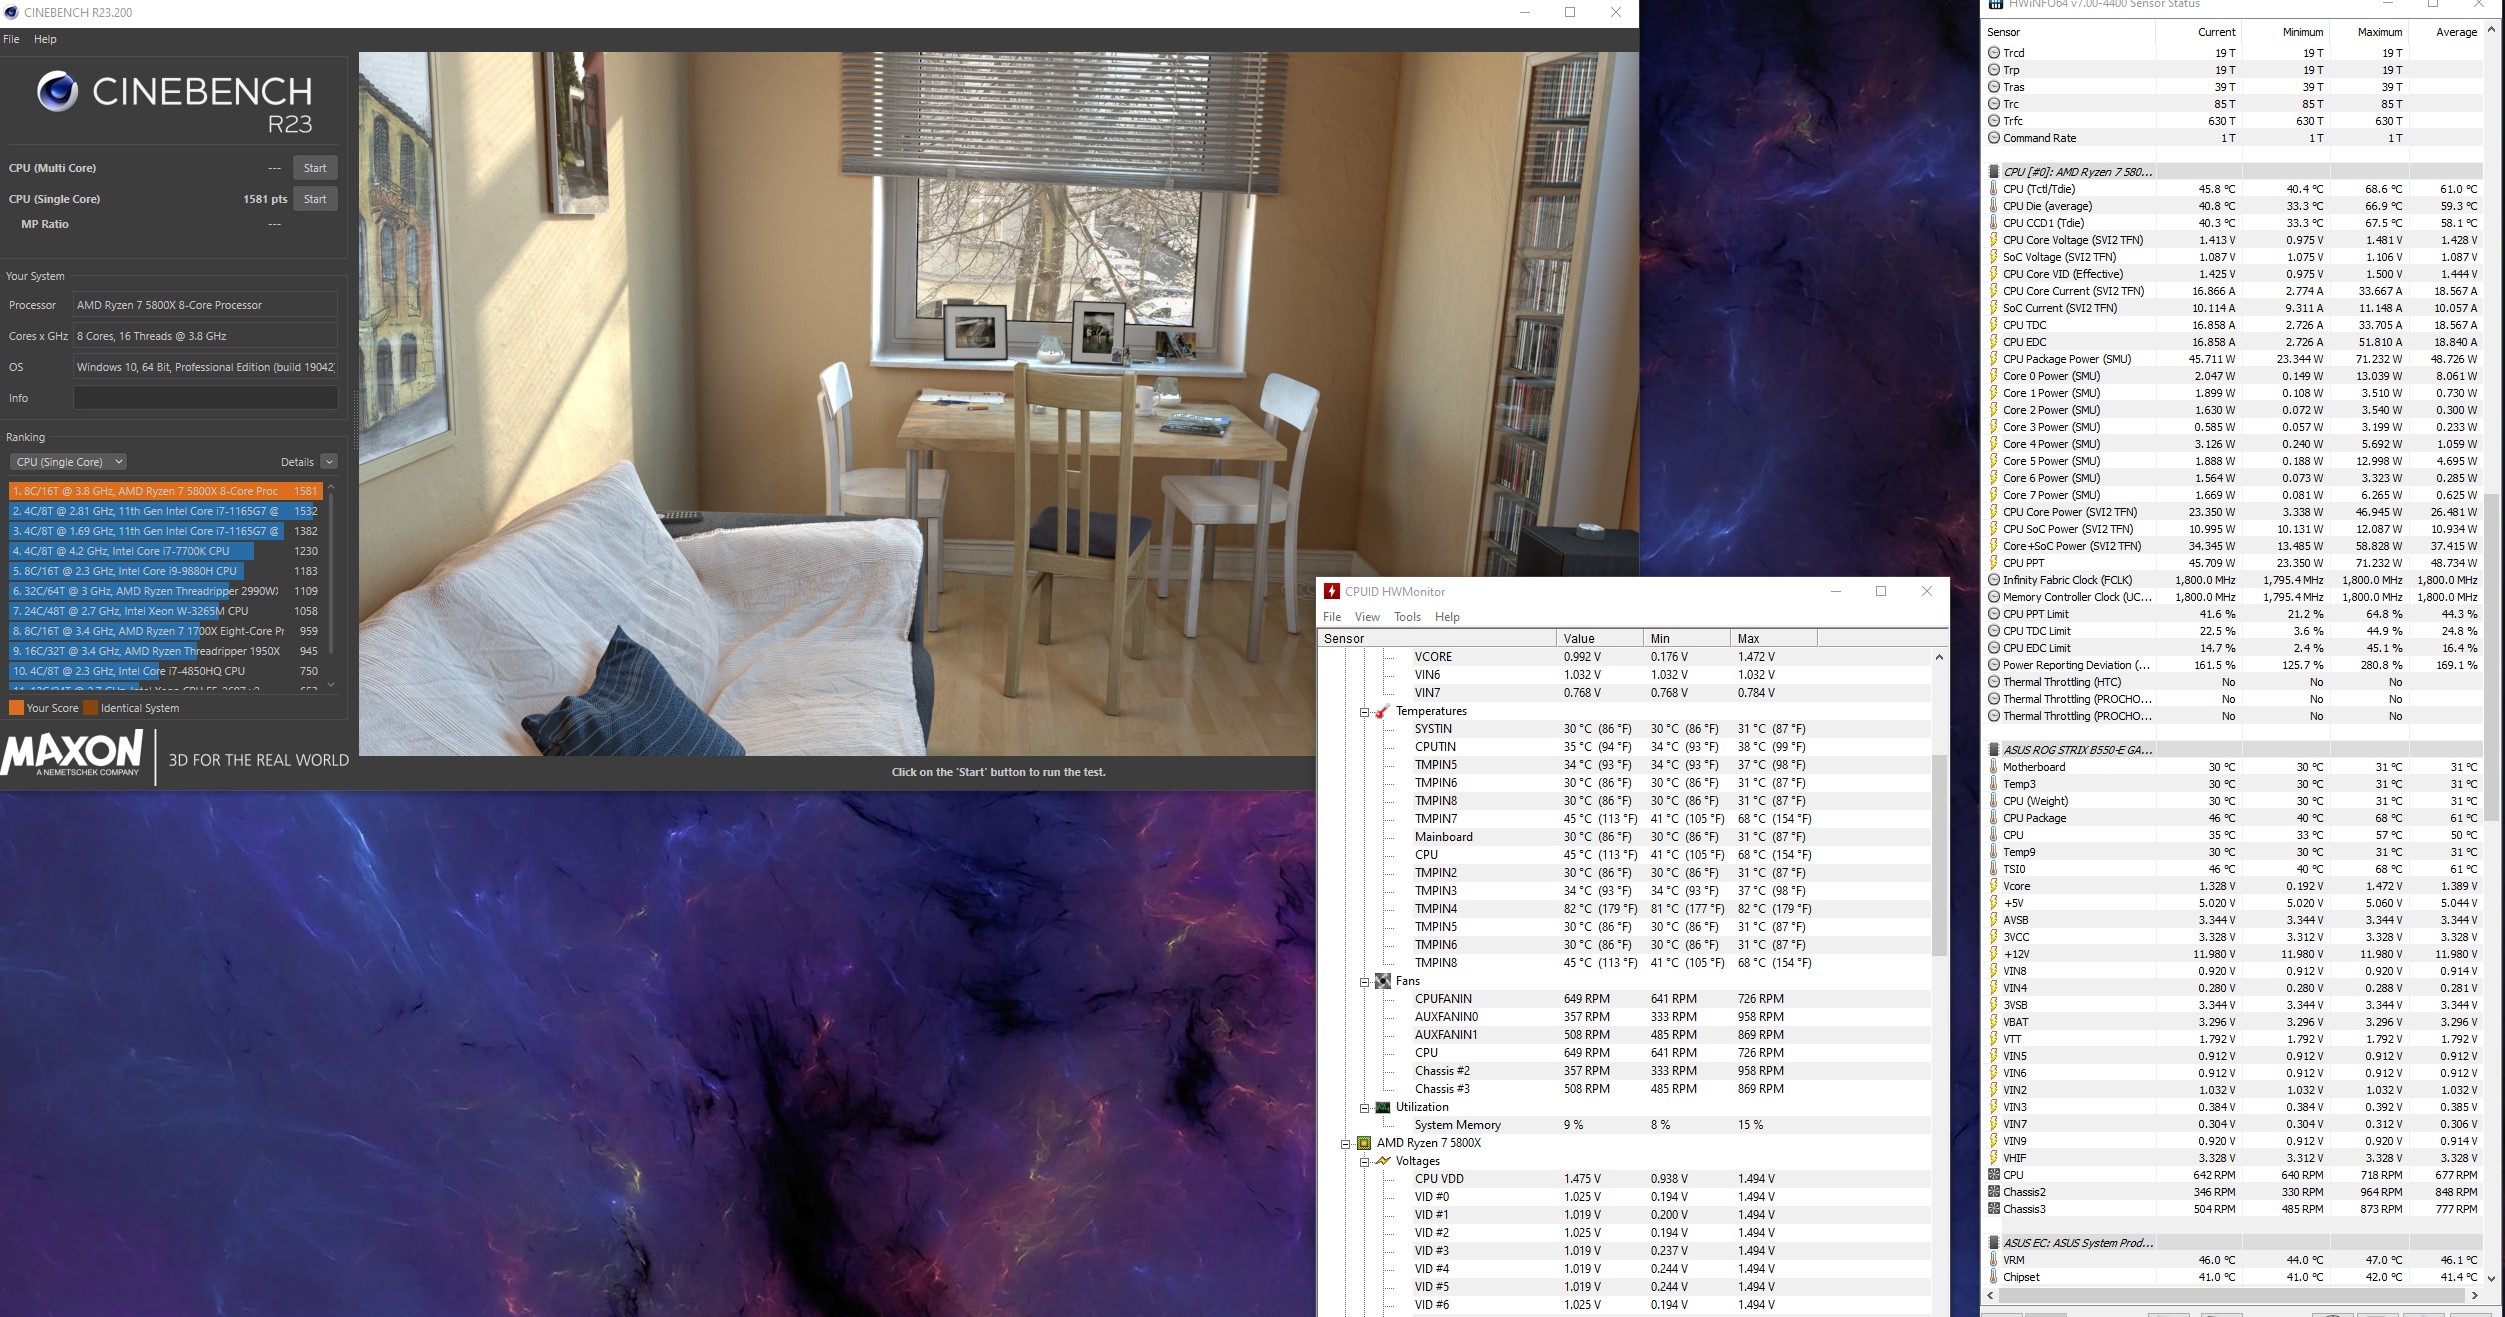Select the Core 0 Power (SMU) row
The width and height of the screenshot is (2505, 1317).
[x=2235, y=376]
